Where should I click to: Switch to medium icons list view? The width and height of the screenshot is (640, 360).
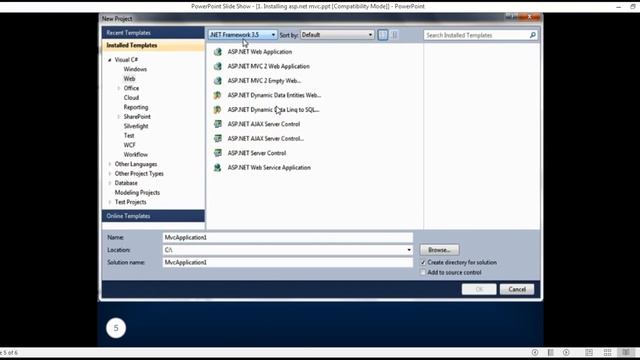394,35
